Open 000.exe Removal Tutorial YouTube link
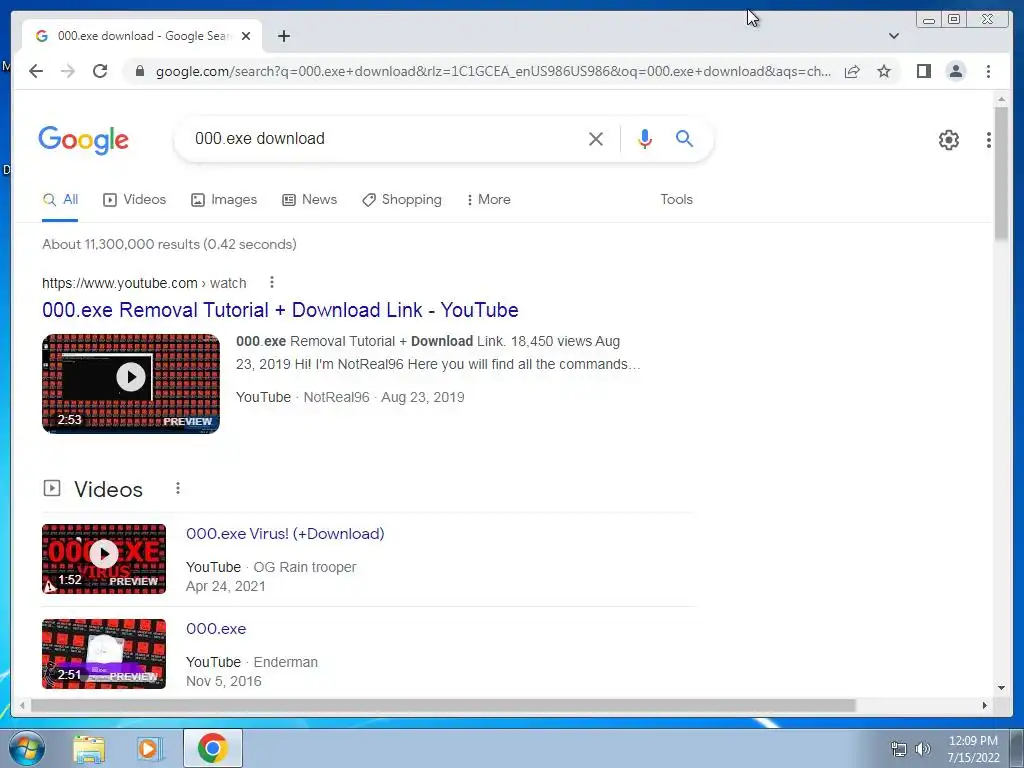The width and height of the screenshot is (1024, 768). pos(280,310)
